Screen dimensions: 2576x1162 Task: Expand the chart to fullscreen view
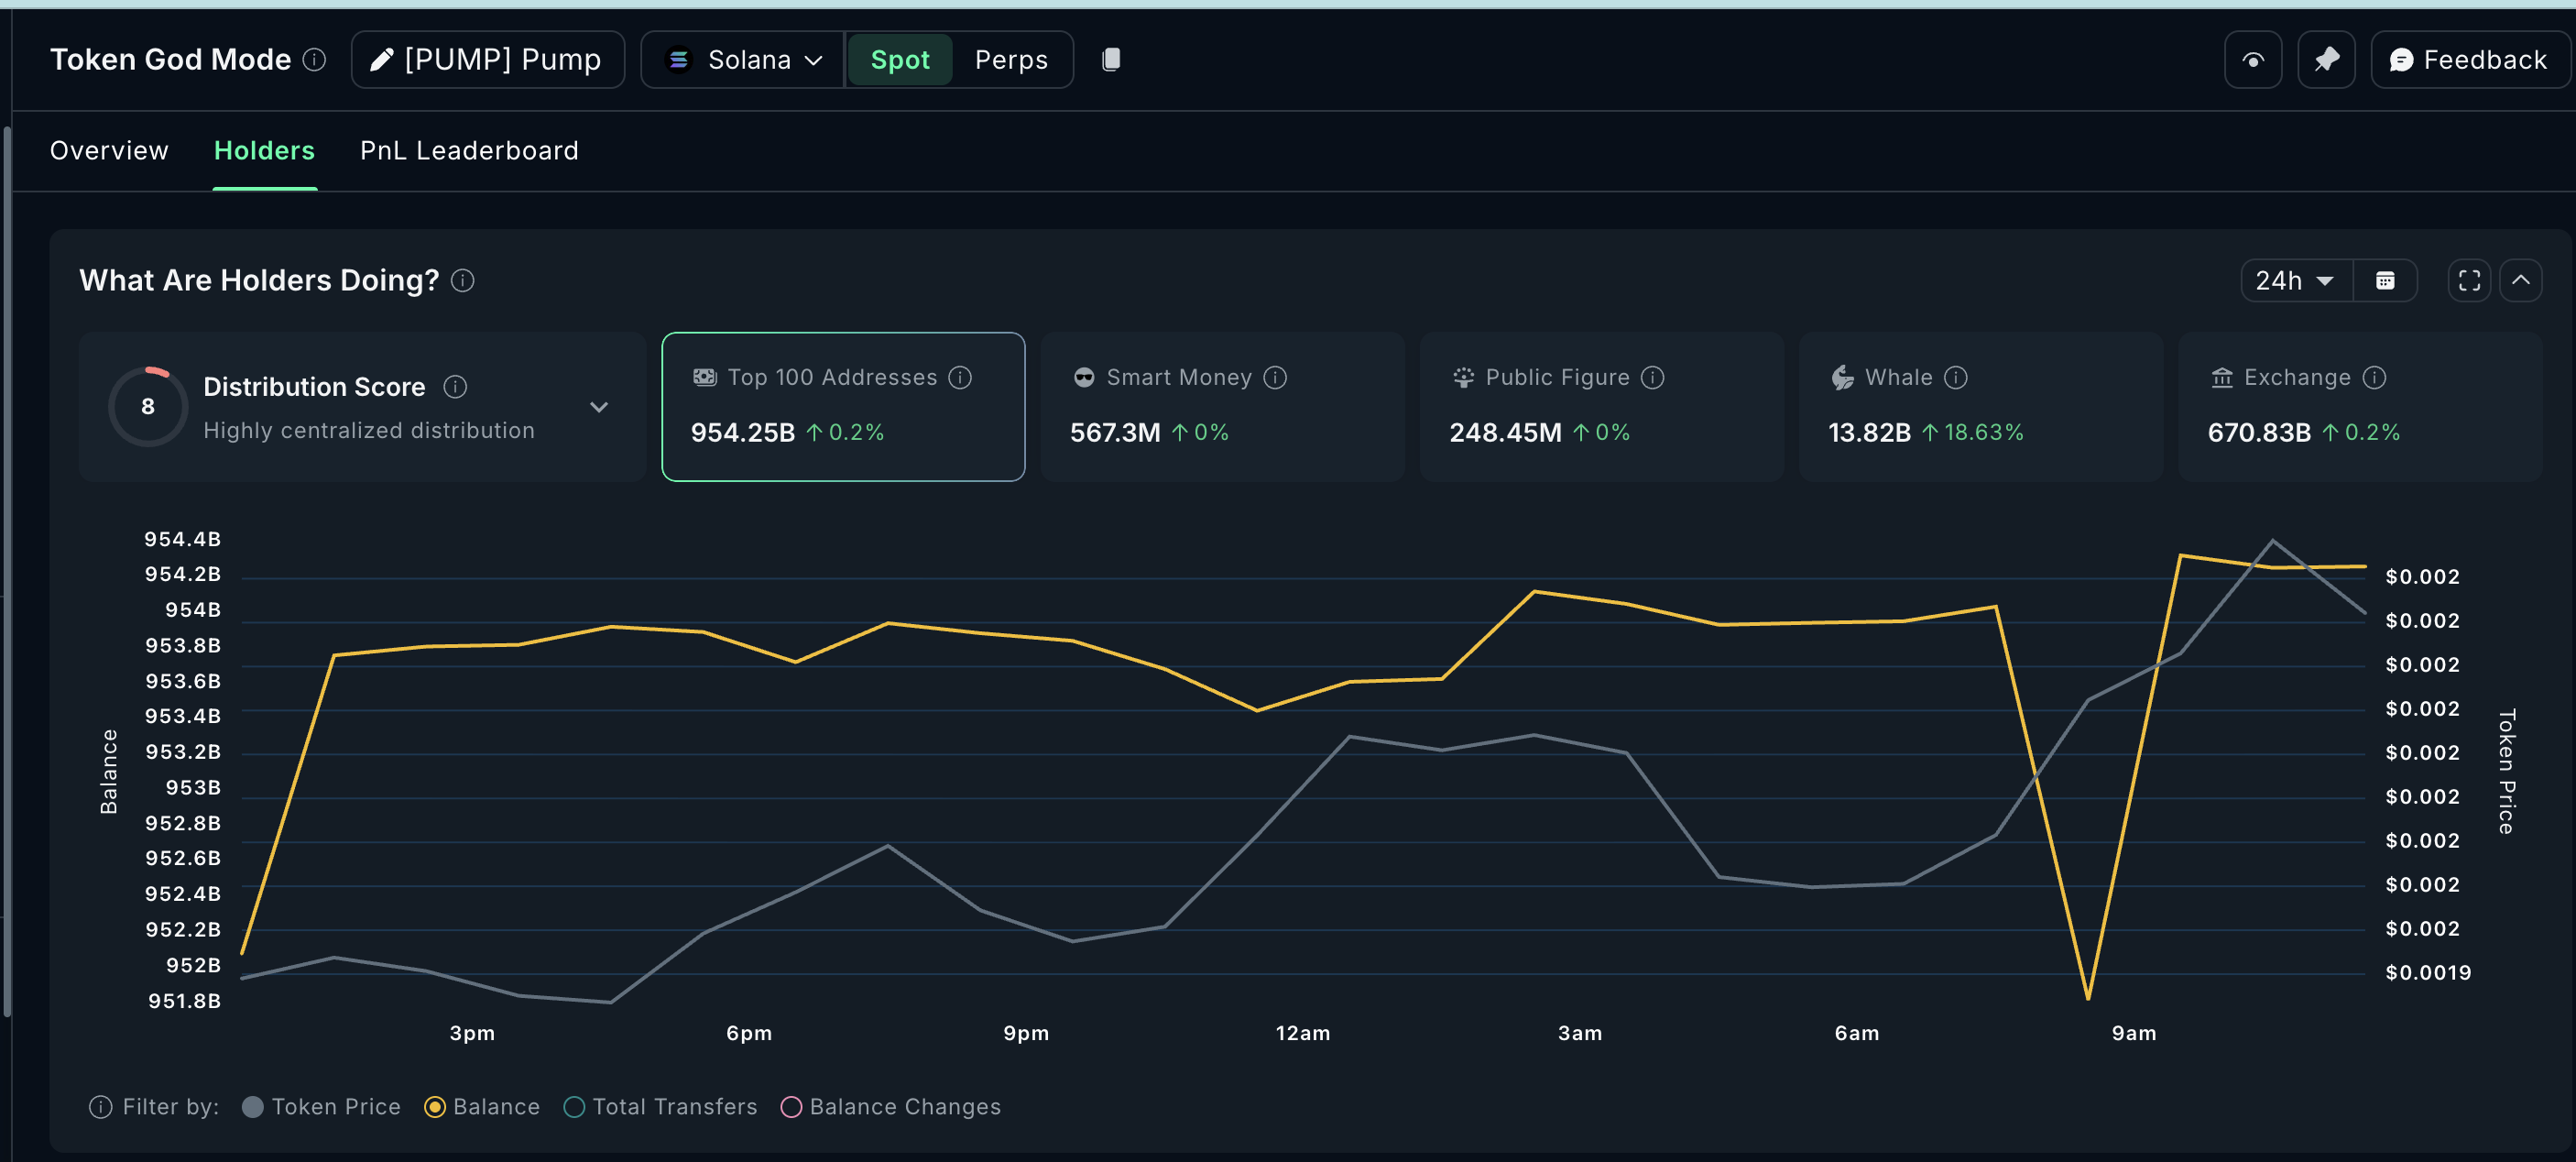pyautogui.click(x=2468, y=280)
